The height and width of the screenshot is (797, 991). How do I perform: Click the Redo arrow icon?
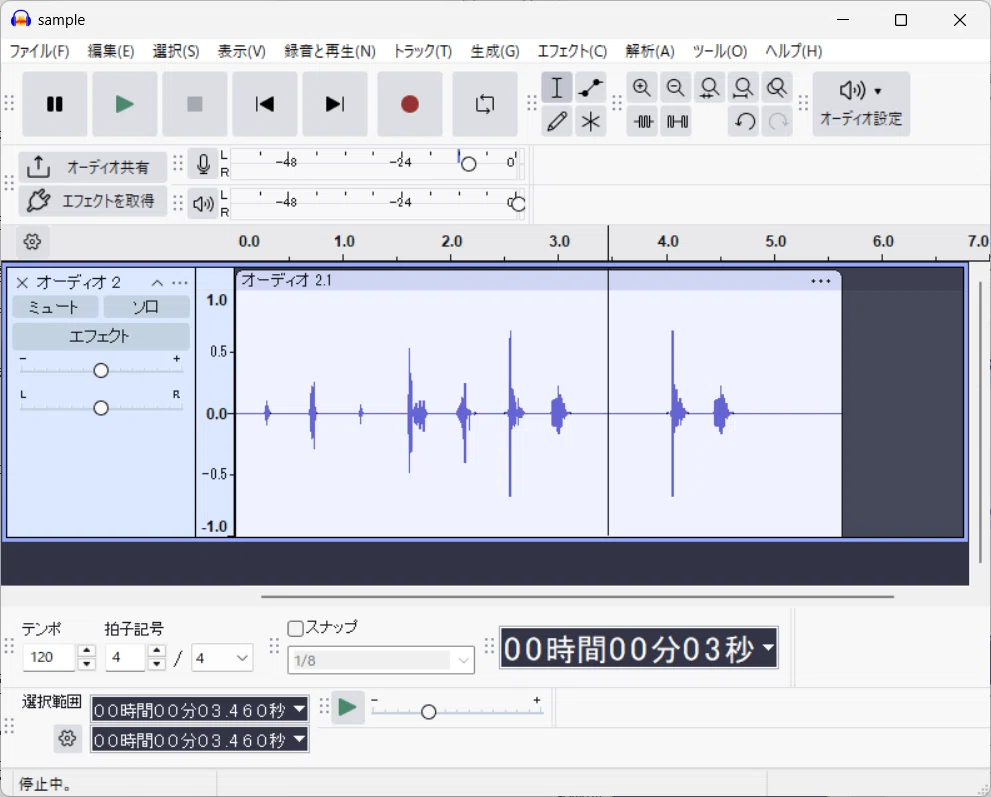click(777, 121)
